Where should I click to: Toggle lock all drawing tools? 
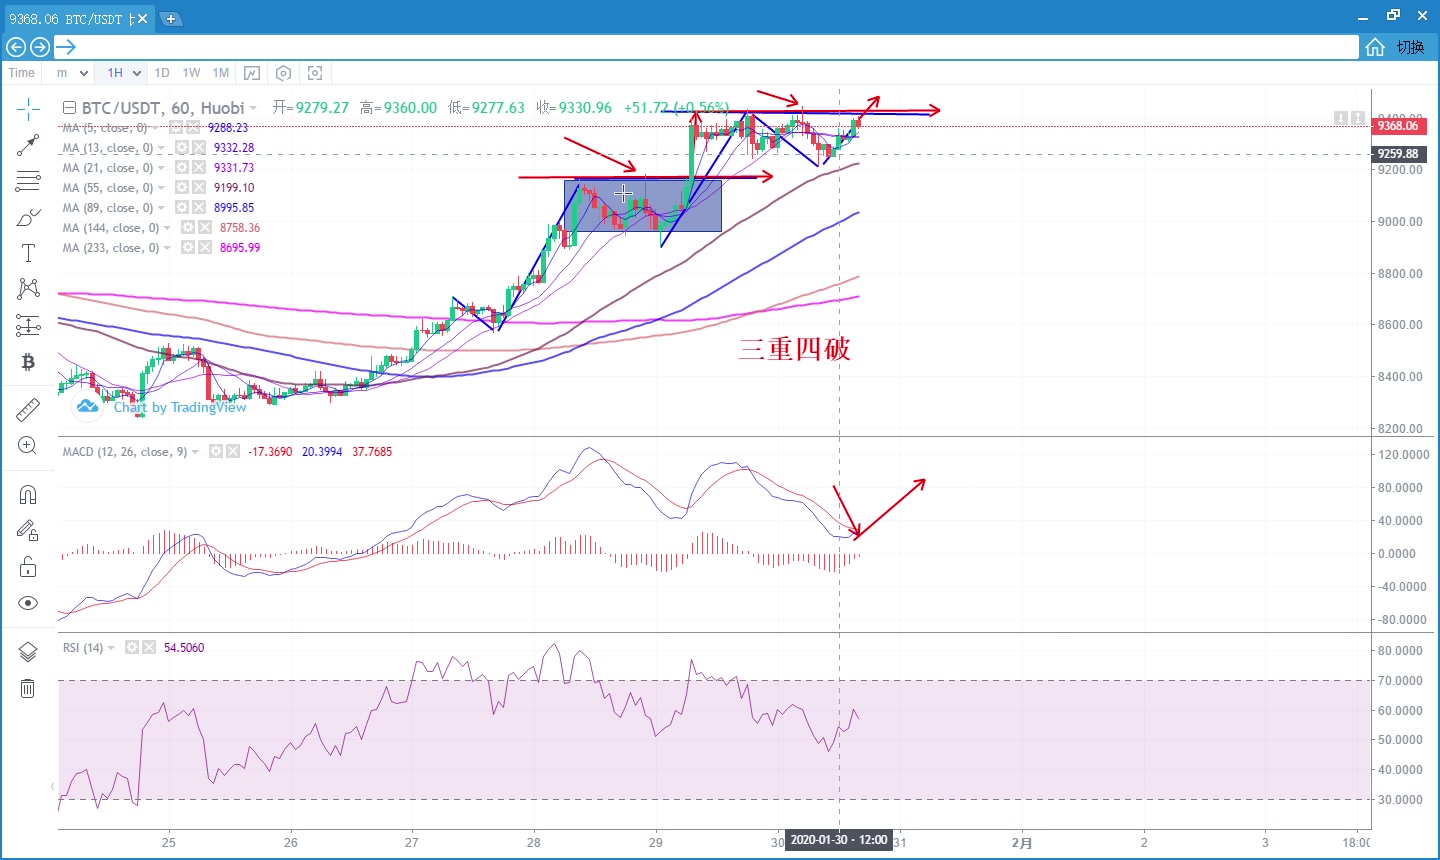tap(28, 567)
